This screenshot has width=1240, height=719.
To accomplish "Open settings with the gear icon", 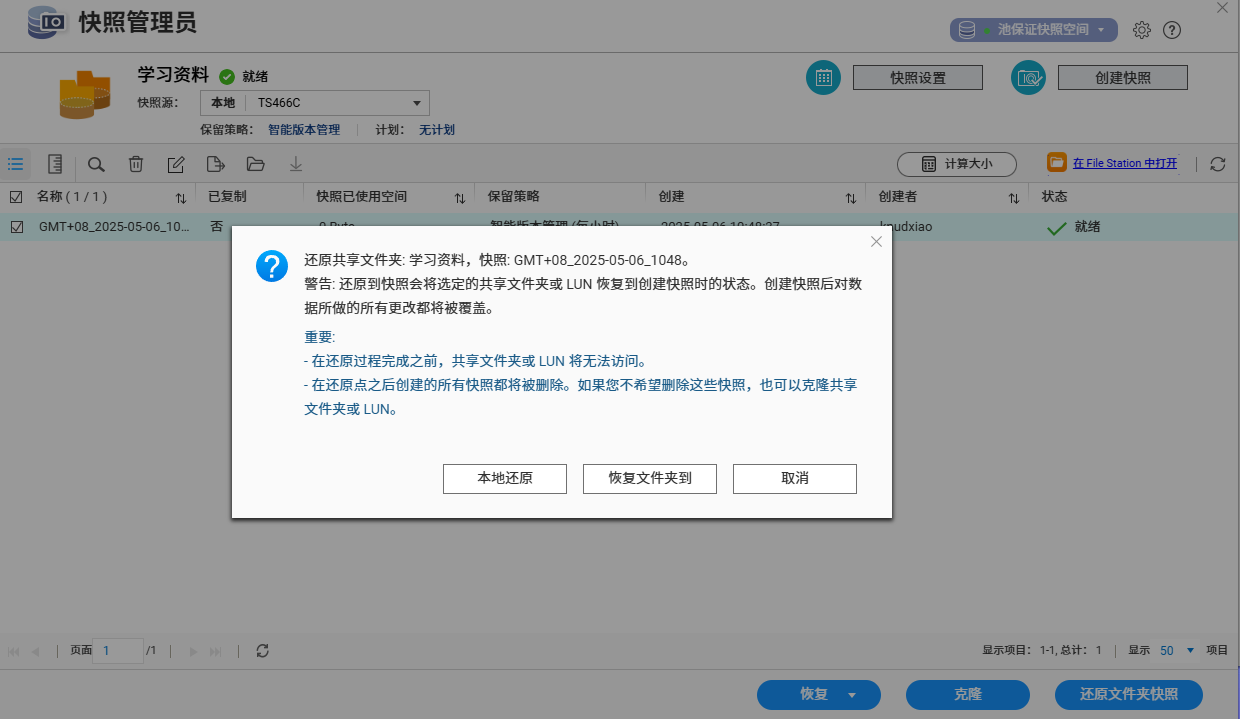I will click(1142, 30).
